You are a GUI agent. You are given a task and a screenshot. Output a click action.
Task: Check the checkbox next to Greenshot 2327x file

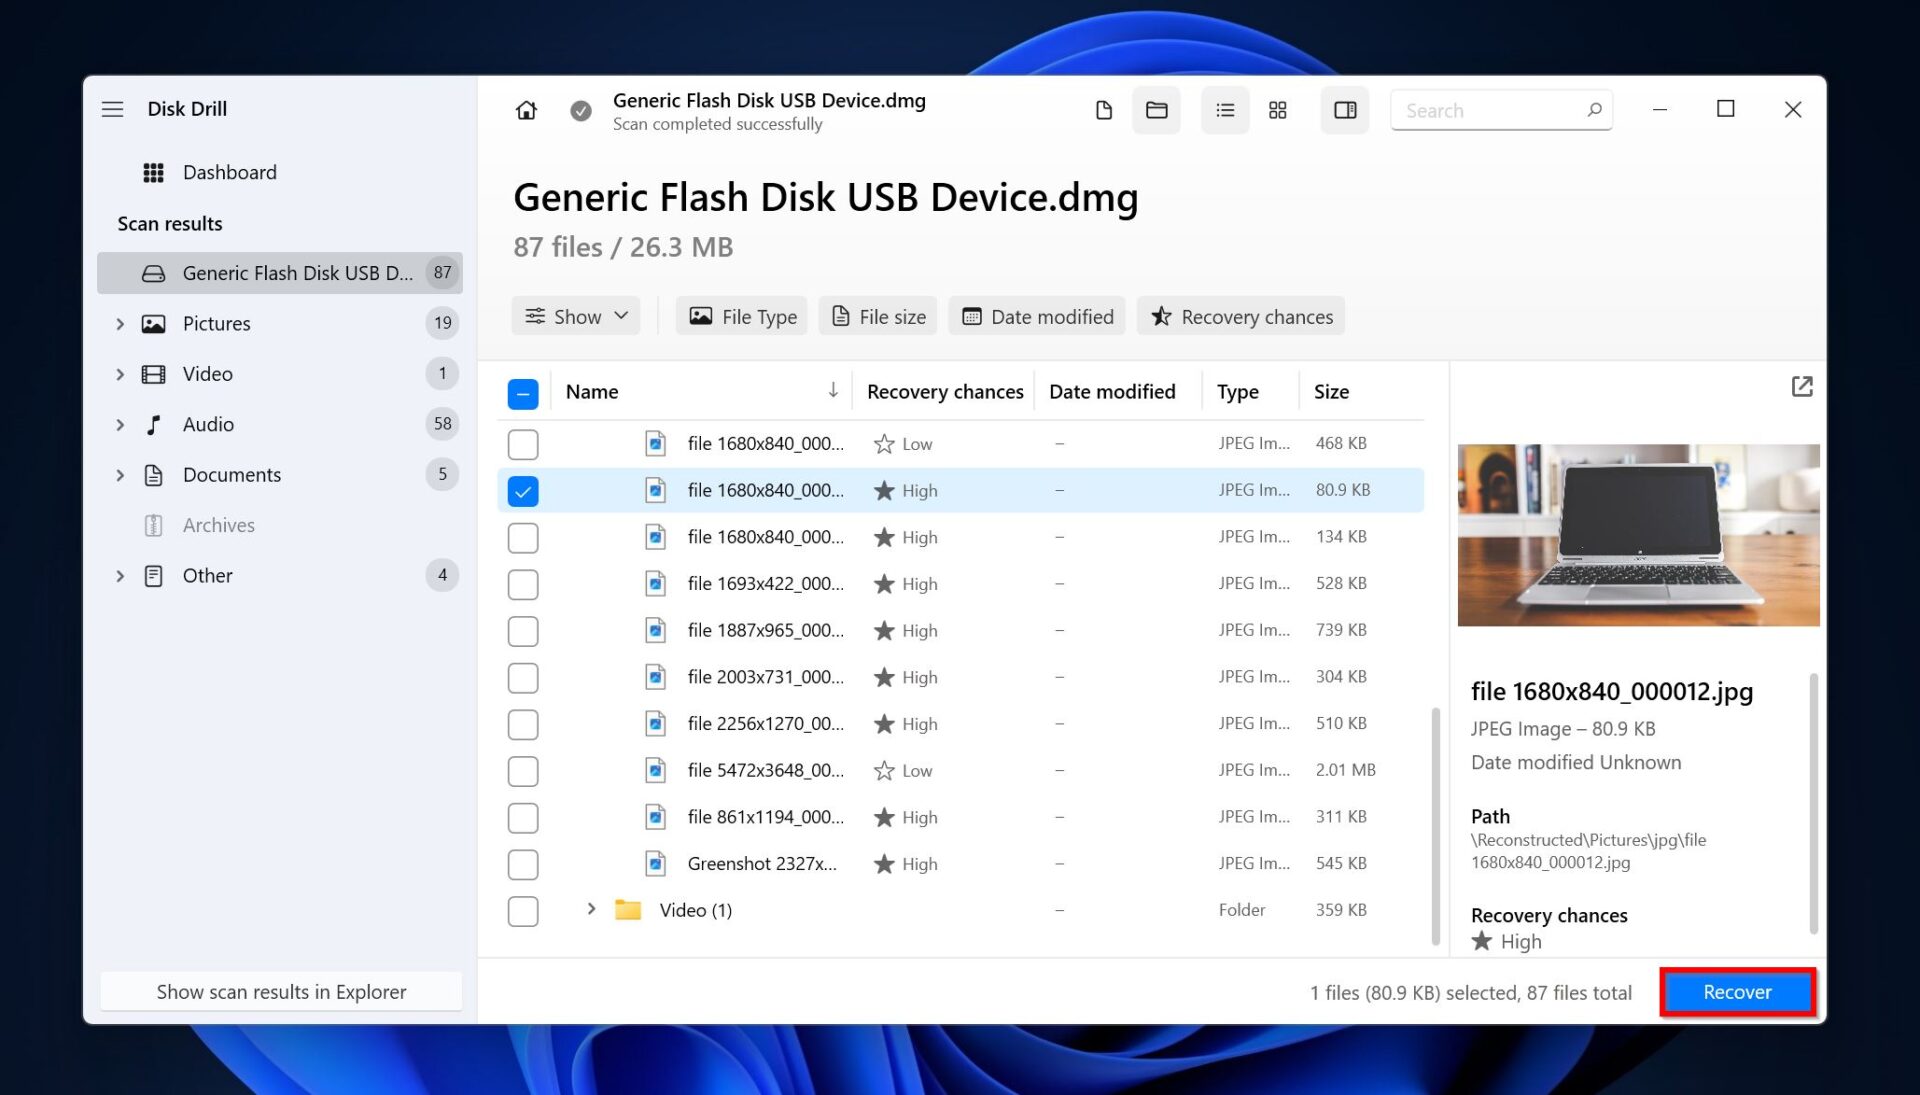coord(523,863)
